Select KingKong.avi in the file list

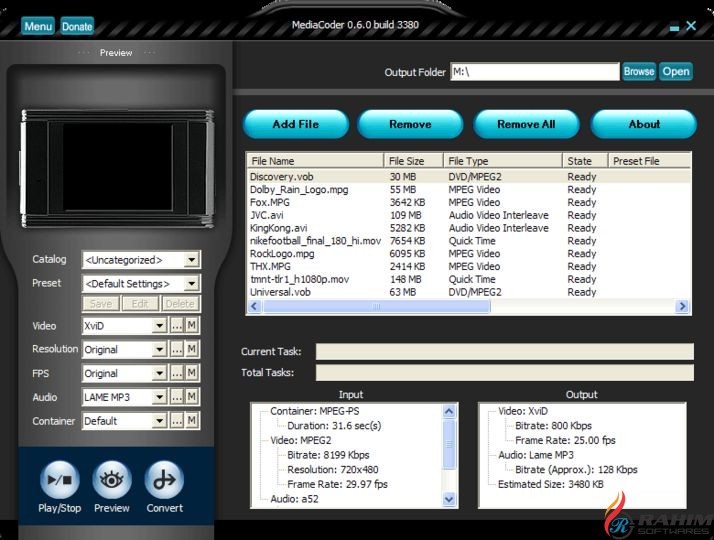point(278,228)
